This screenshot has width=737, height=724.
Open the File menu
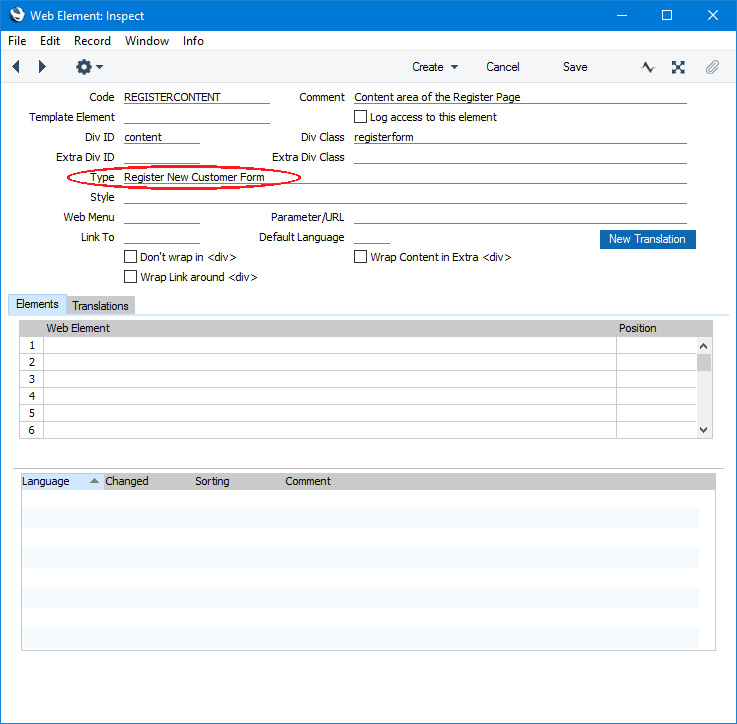point(17,41)
